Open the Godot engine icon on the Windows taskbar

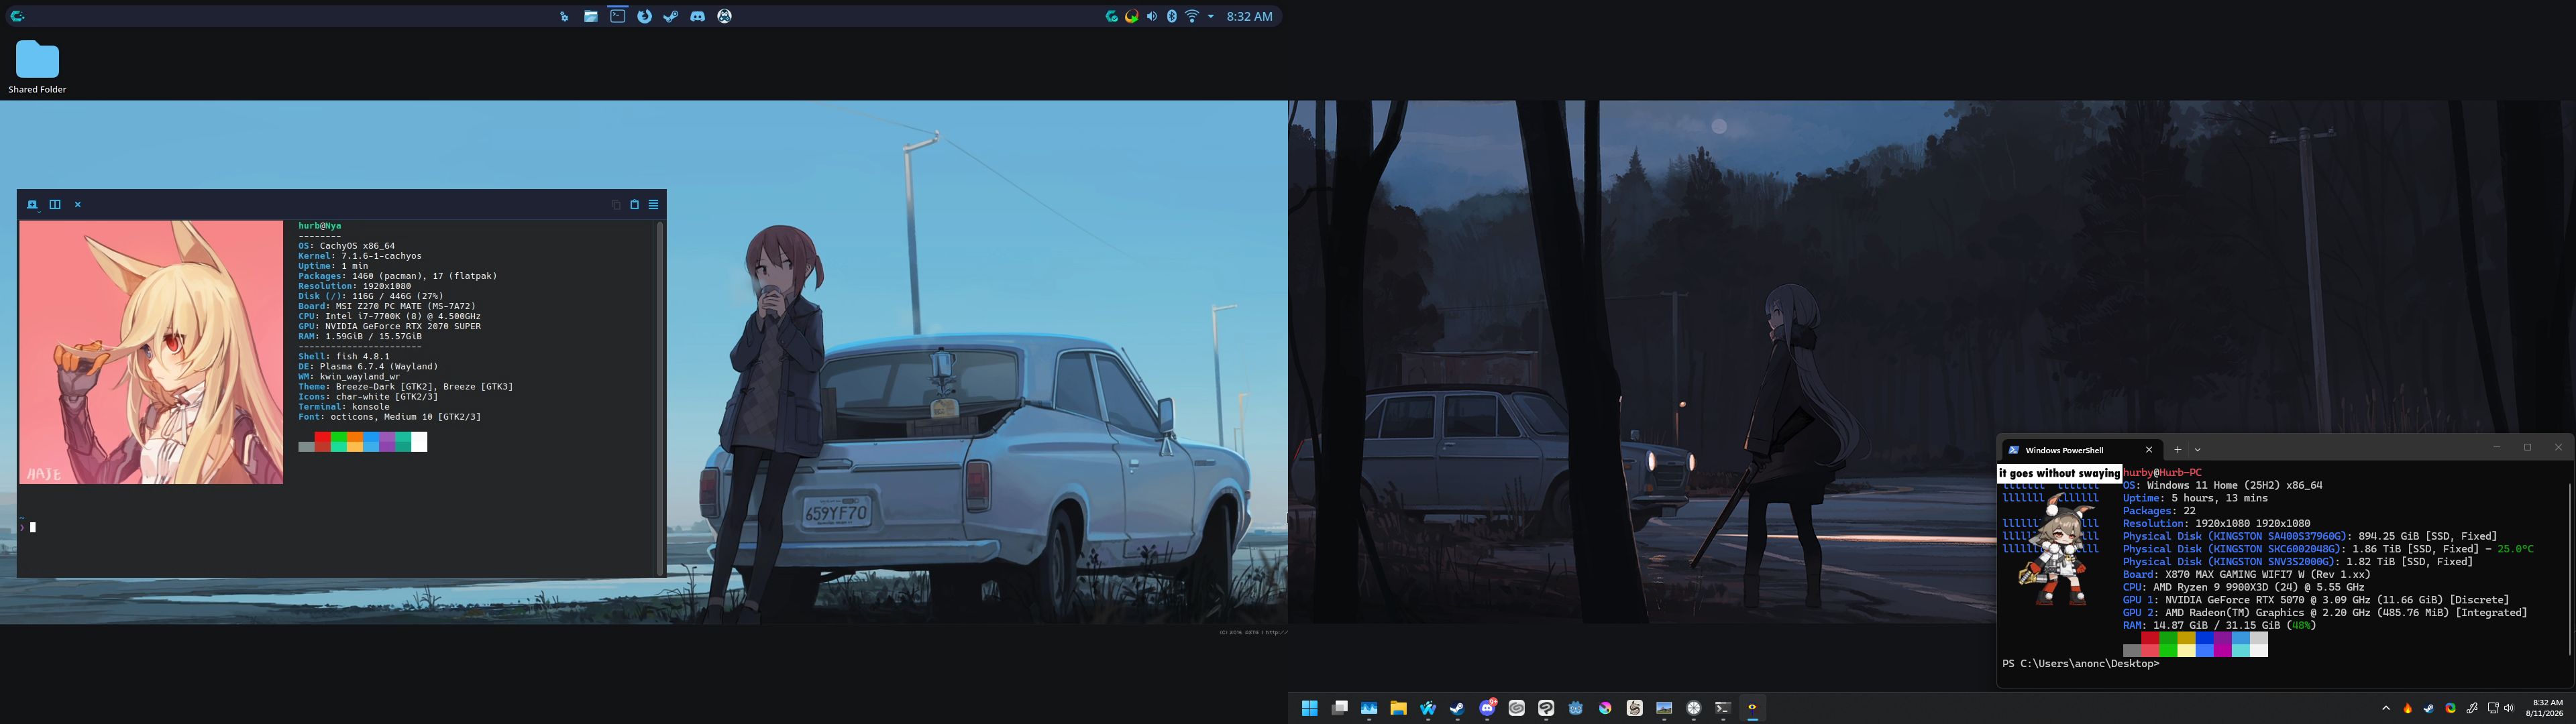(x=1576, y=708)
